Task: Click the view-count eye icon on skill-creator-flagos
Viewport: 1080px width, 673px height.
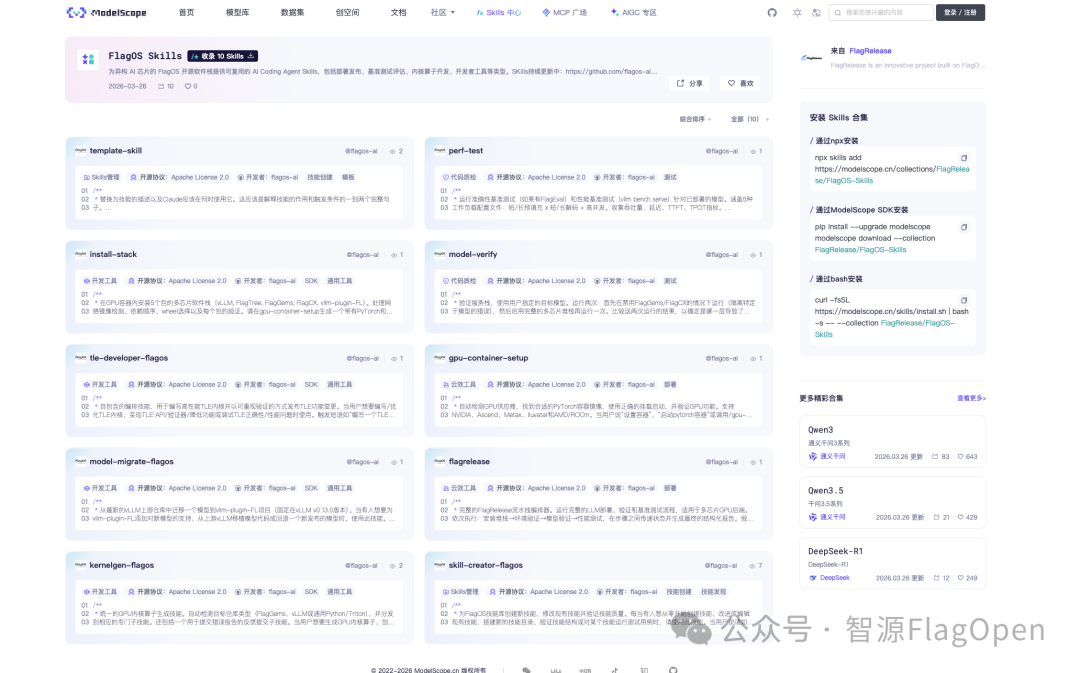Action: point(751,566)
